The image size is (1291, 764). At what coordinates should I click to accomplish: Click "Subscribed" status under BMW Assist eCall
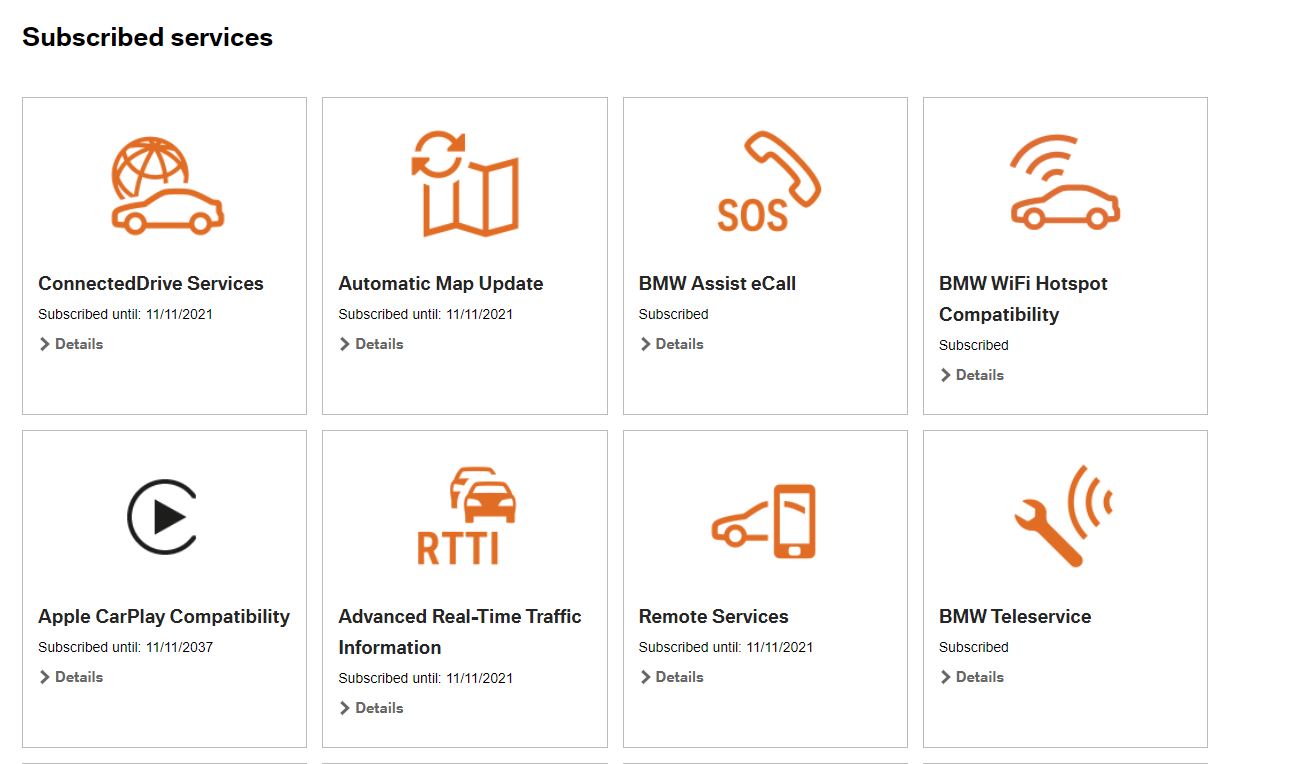(x=673, y=314)
